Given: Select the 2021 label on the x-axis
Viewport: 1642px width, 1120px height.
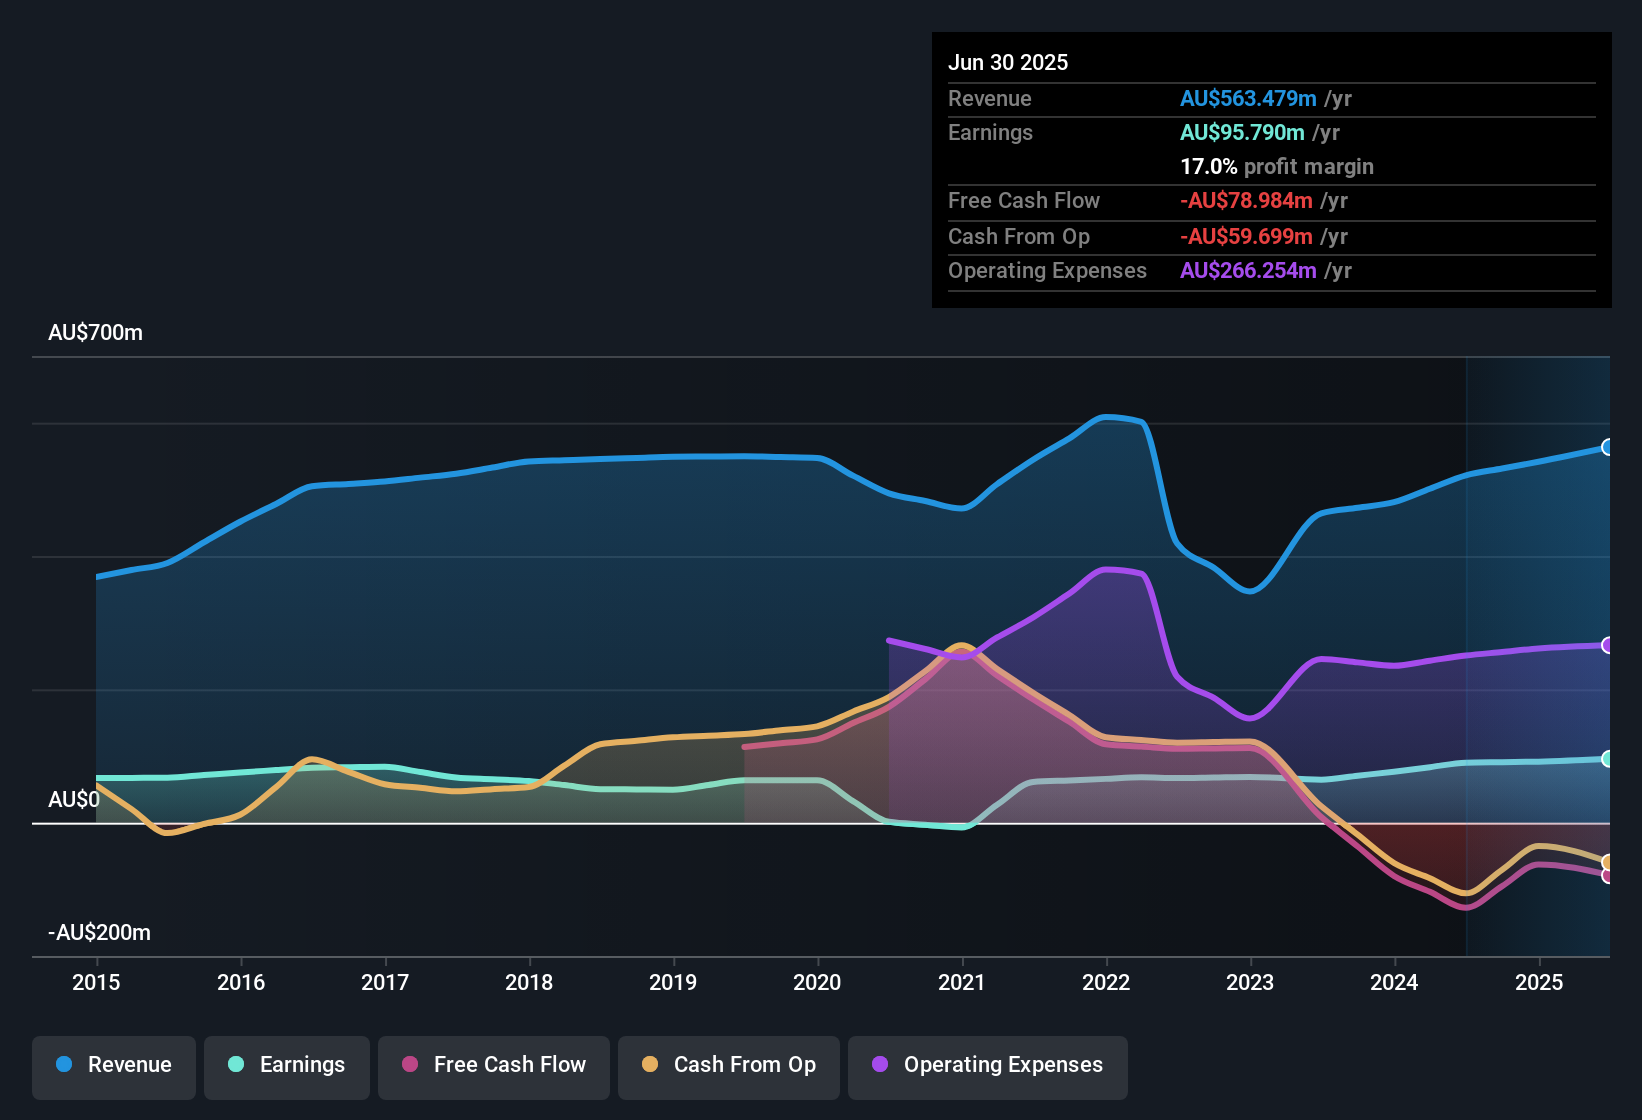Looking at the screenshot, I should 962,983.
